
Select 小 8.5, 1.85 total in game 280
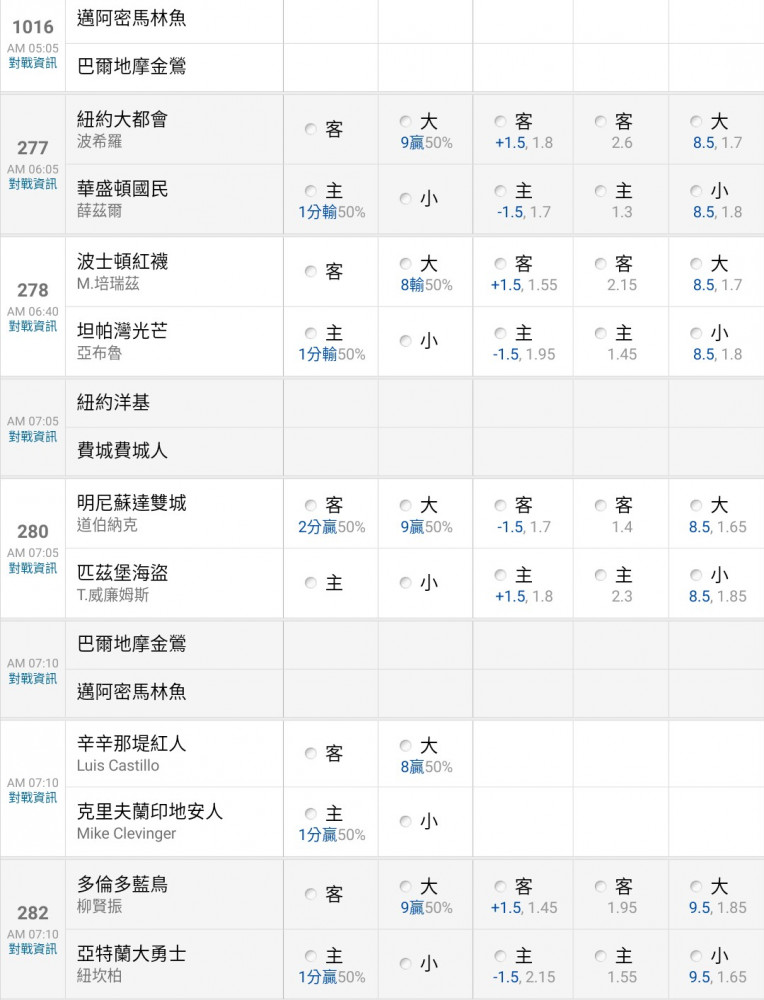(x=696, y=575)
